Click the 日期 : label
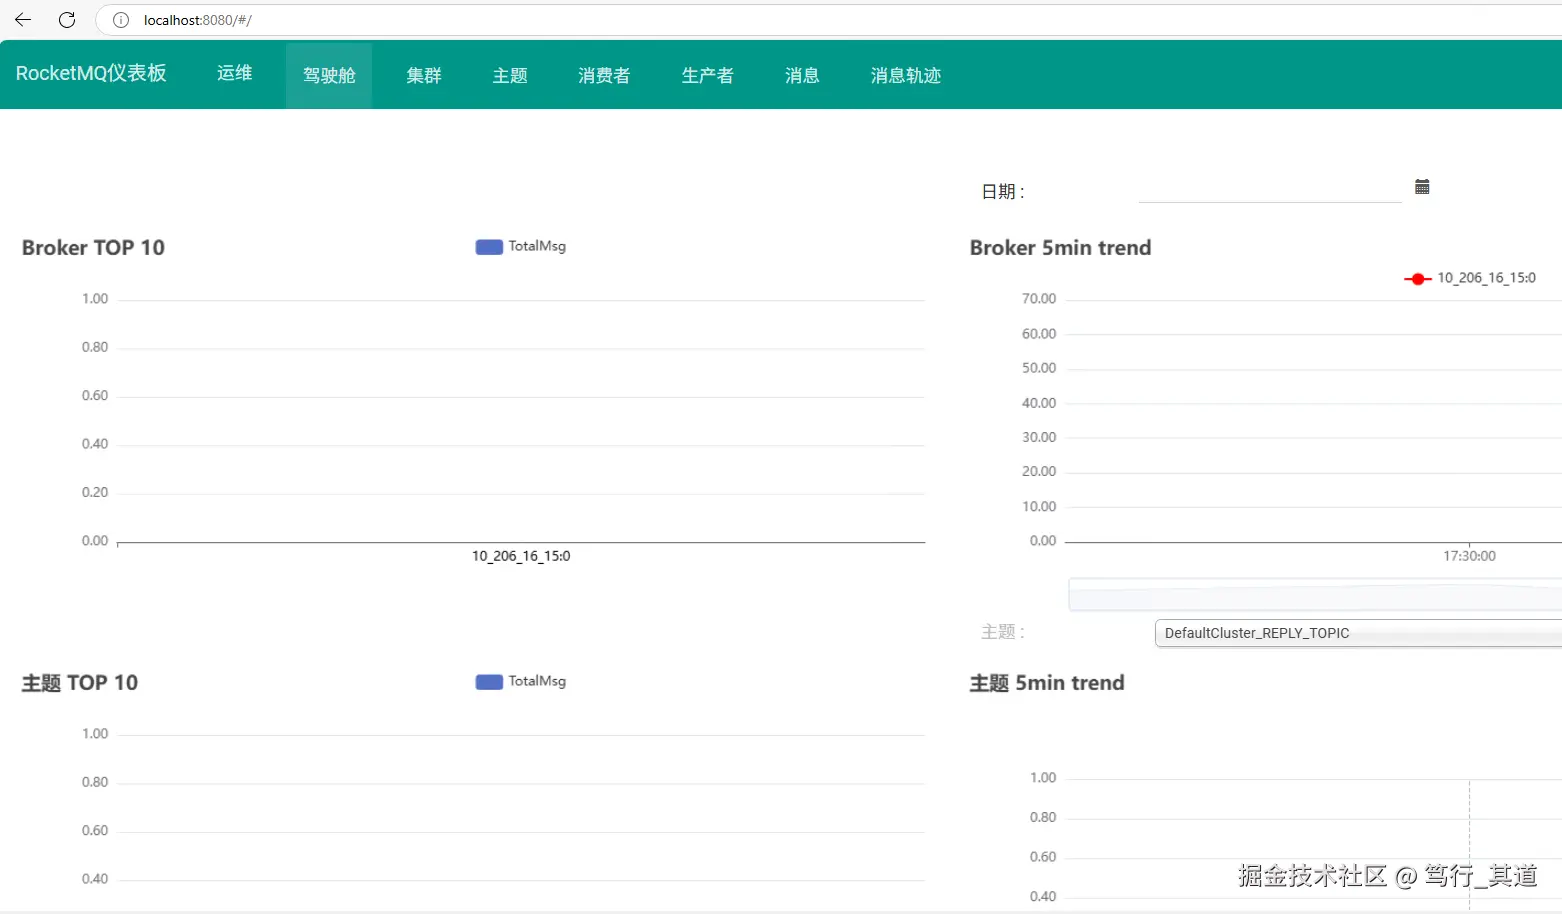 tap(1003, 192)
